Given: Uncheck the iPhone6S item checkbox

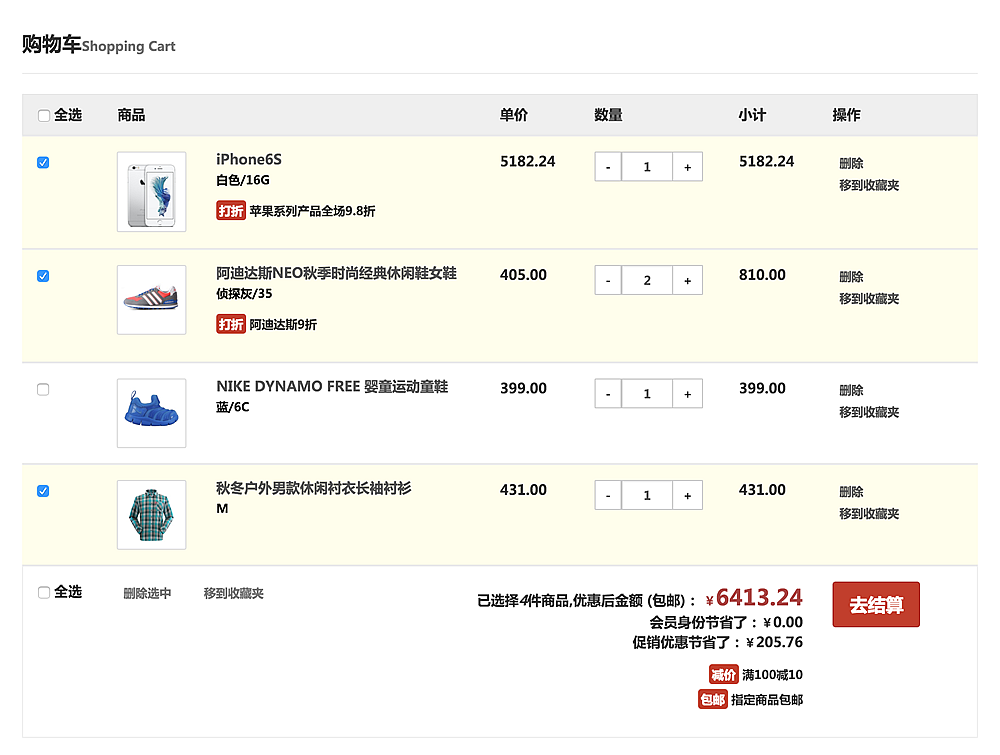Looking at the screenshot, I should (x=43, y=163).
